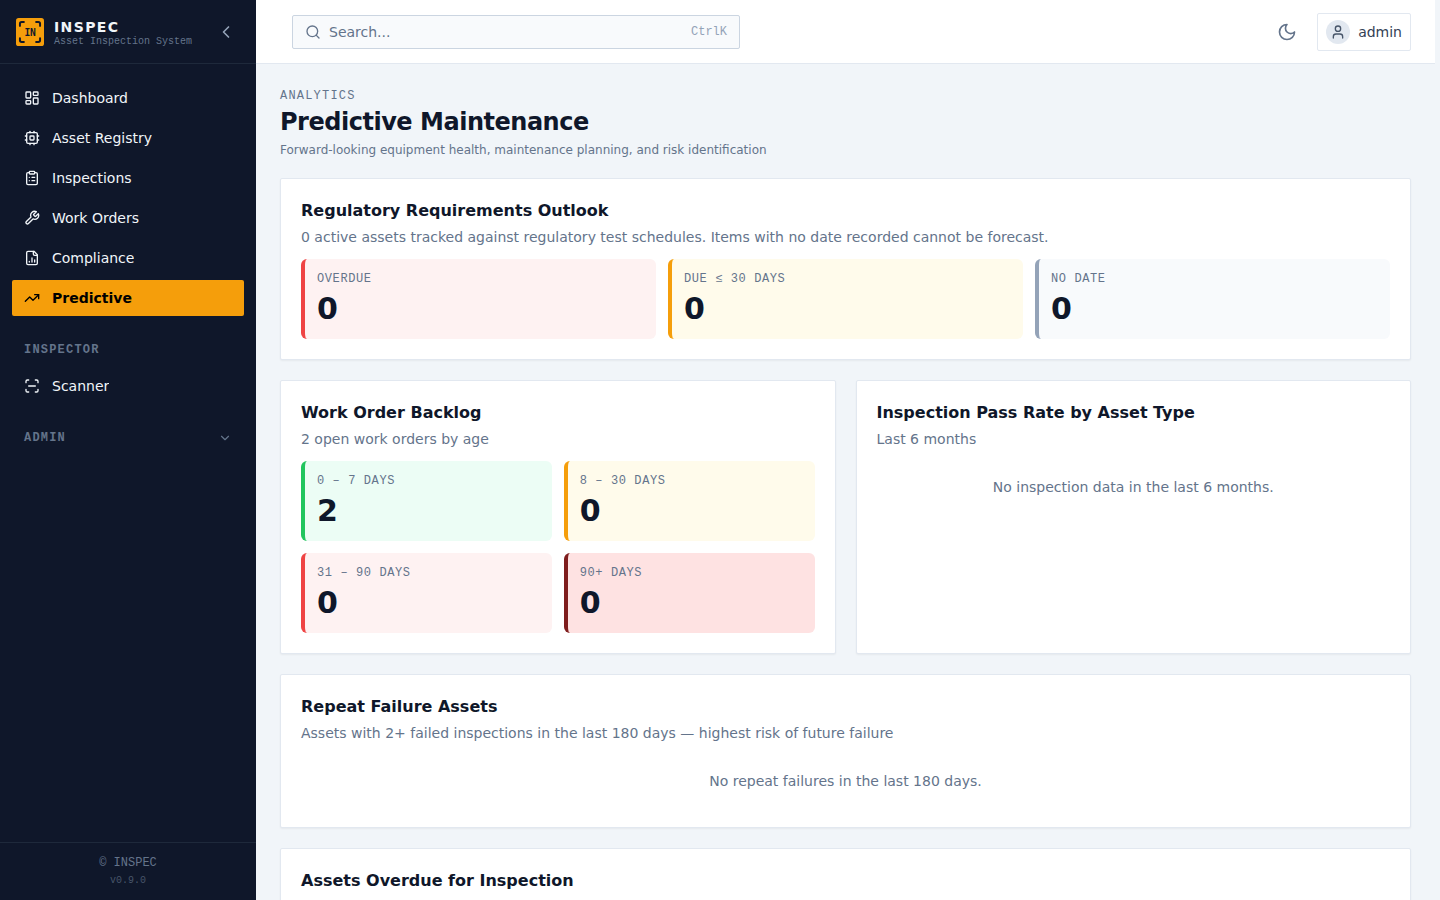Click the Asset Registry icon
This screenshot has width=1440, height=900.
(x=32, y=138)
